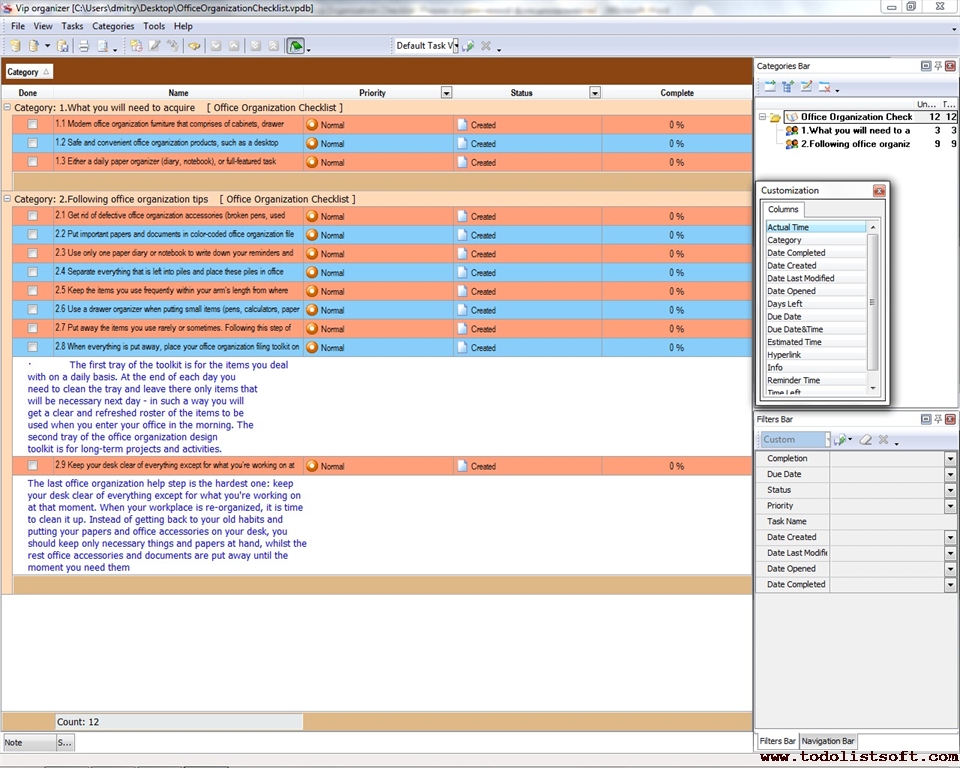Image resolution: width=960 pixels, height=768 pixels.
Task: Click the Add subcategory icon
Action: pos(788,87)
